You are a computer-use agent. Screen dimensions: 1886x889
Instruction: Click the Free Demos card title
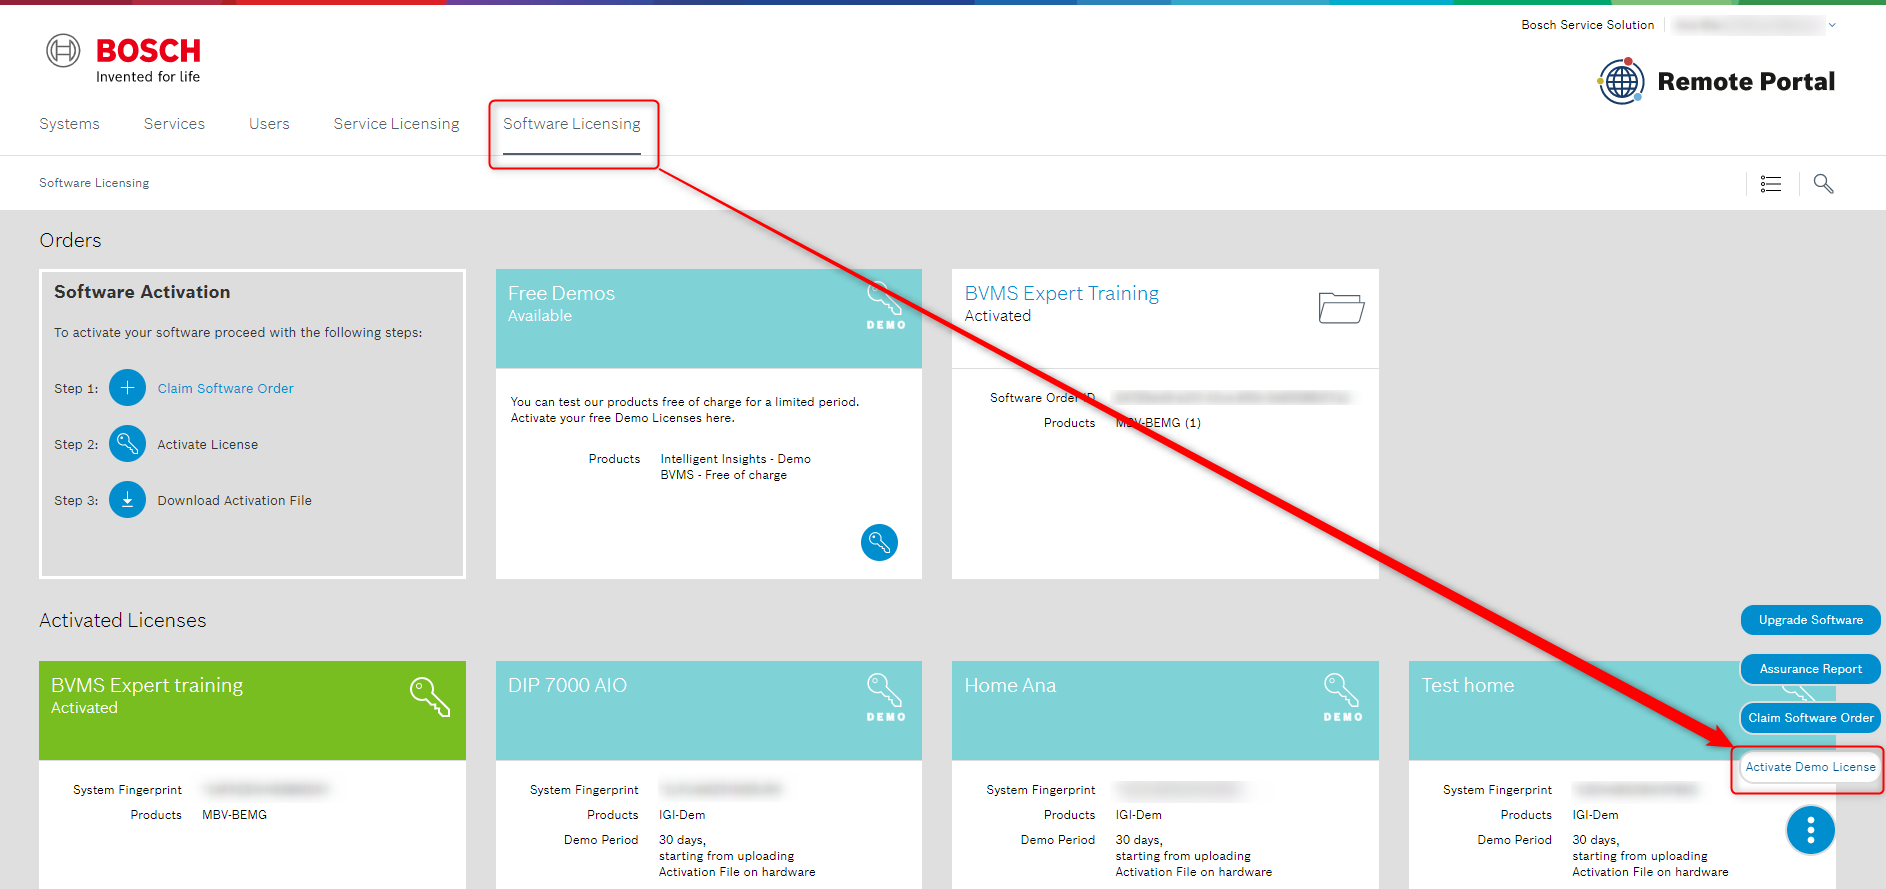click(561, 293)
